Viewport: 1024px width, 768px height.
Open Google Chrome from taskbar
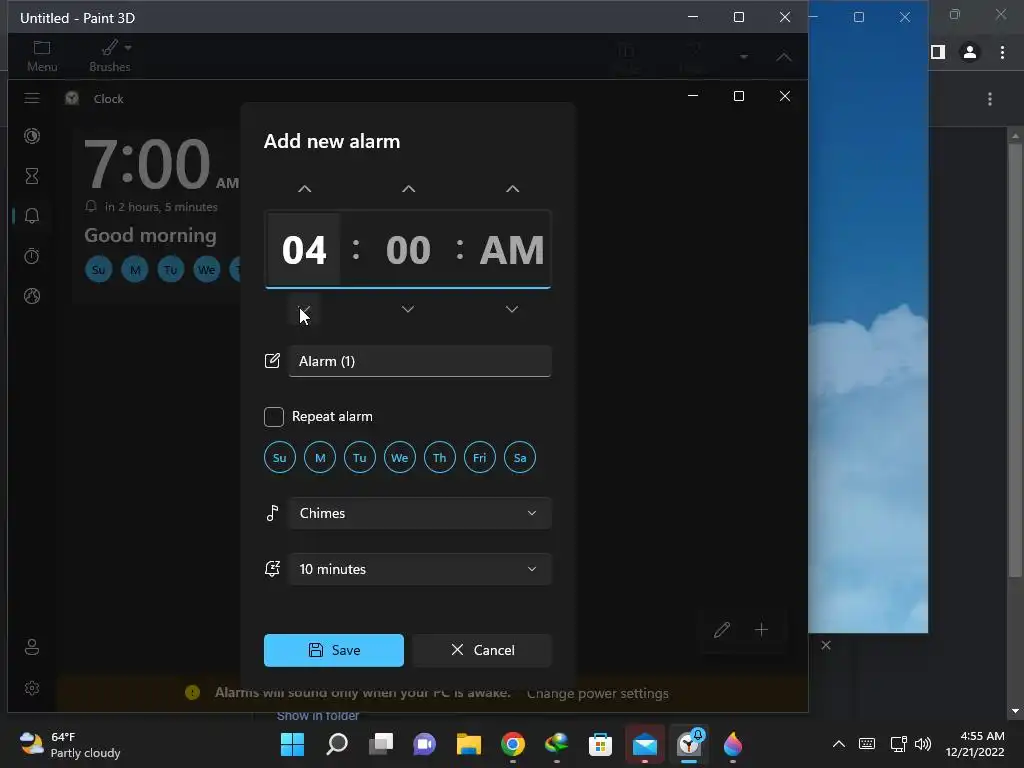(513, 744)
